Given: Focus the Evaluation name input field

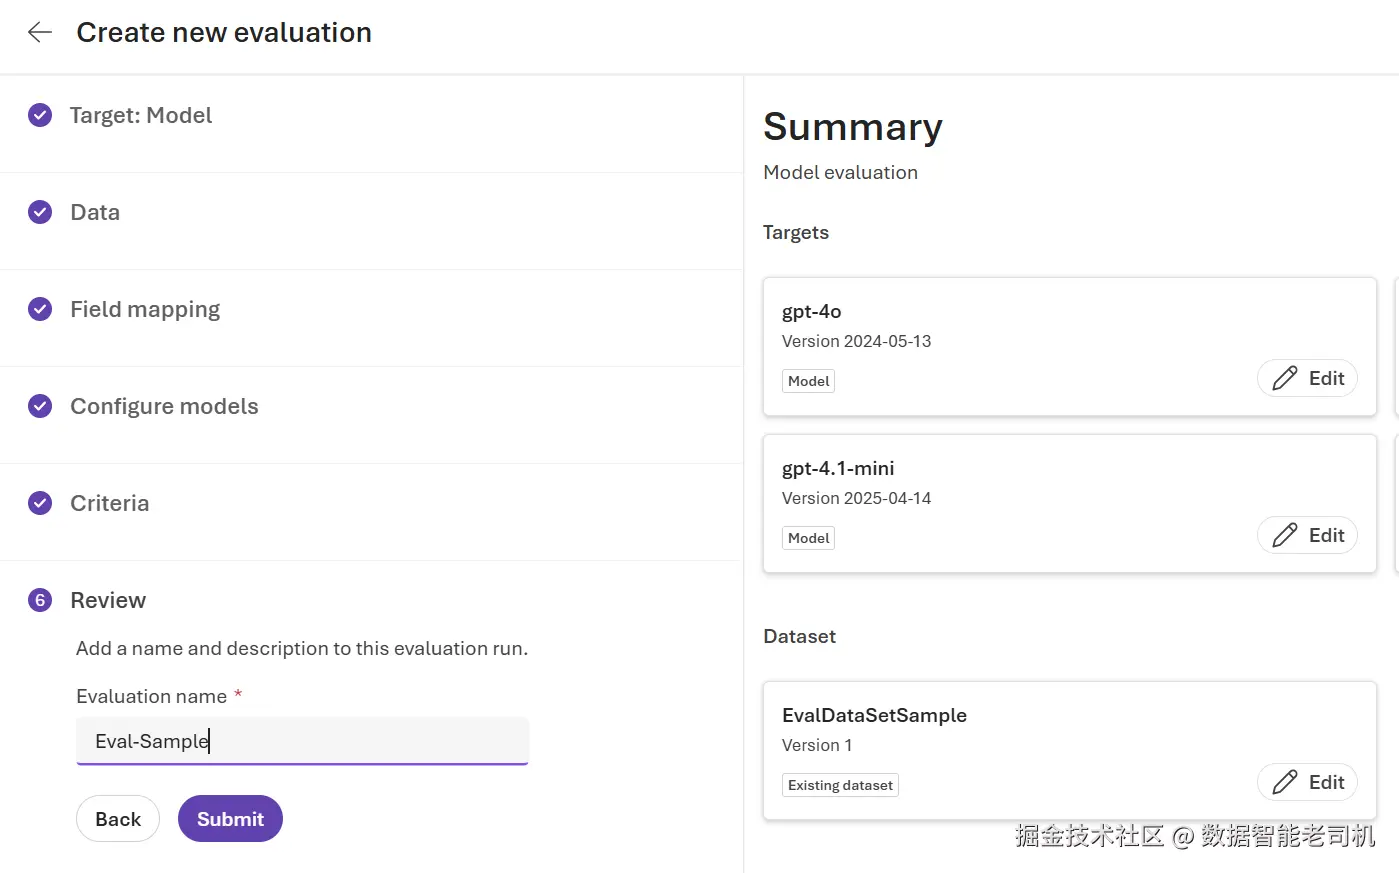Looking at the screenshot, I should 302,741.
